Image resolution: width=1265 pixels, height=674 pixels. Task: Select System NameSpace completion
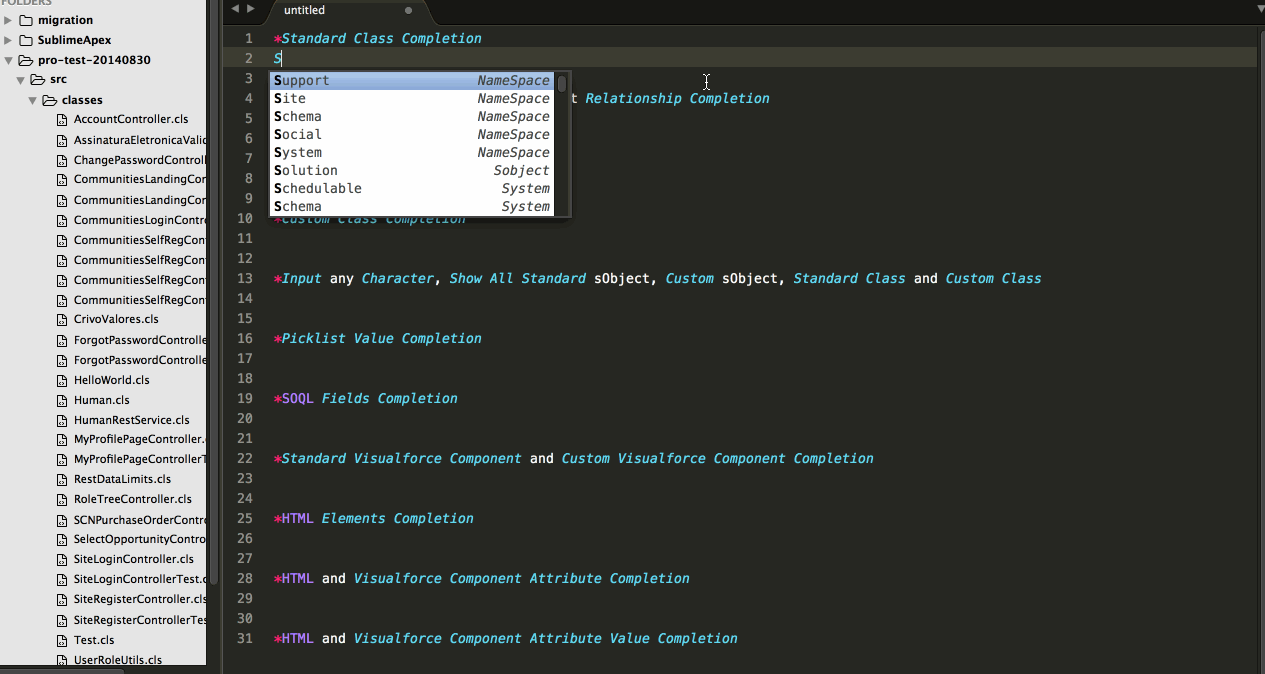(412, 152)
